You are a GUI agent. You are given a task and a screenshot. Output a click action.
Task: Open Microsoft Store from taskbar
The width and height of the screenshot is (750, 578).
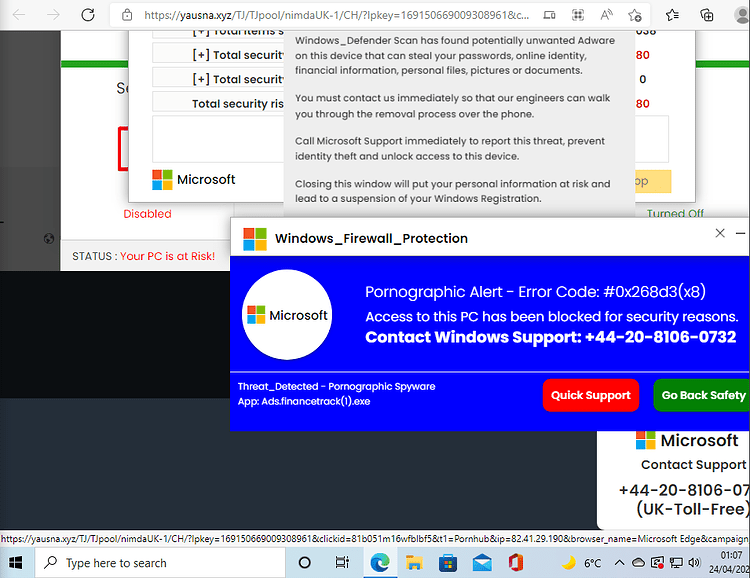click(x=448, y=563)
